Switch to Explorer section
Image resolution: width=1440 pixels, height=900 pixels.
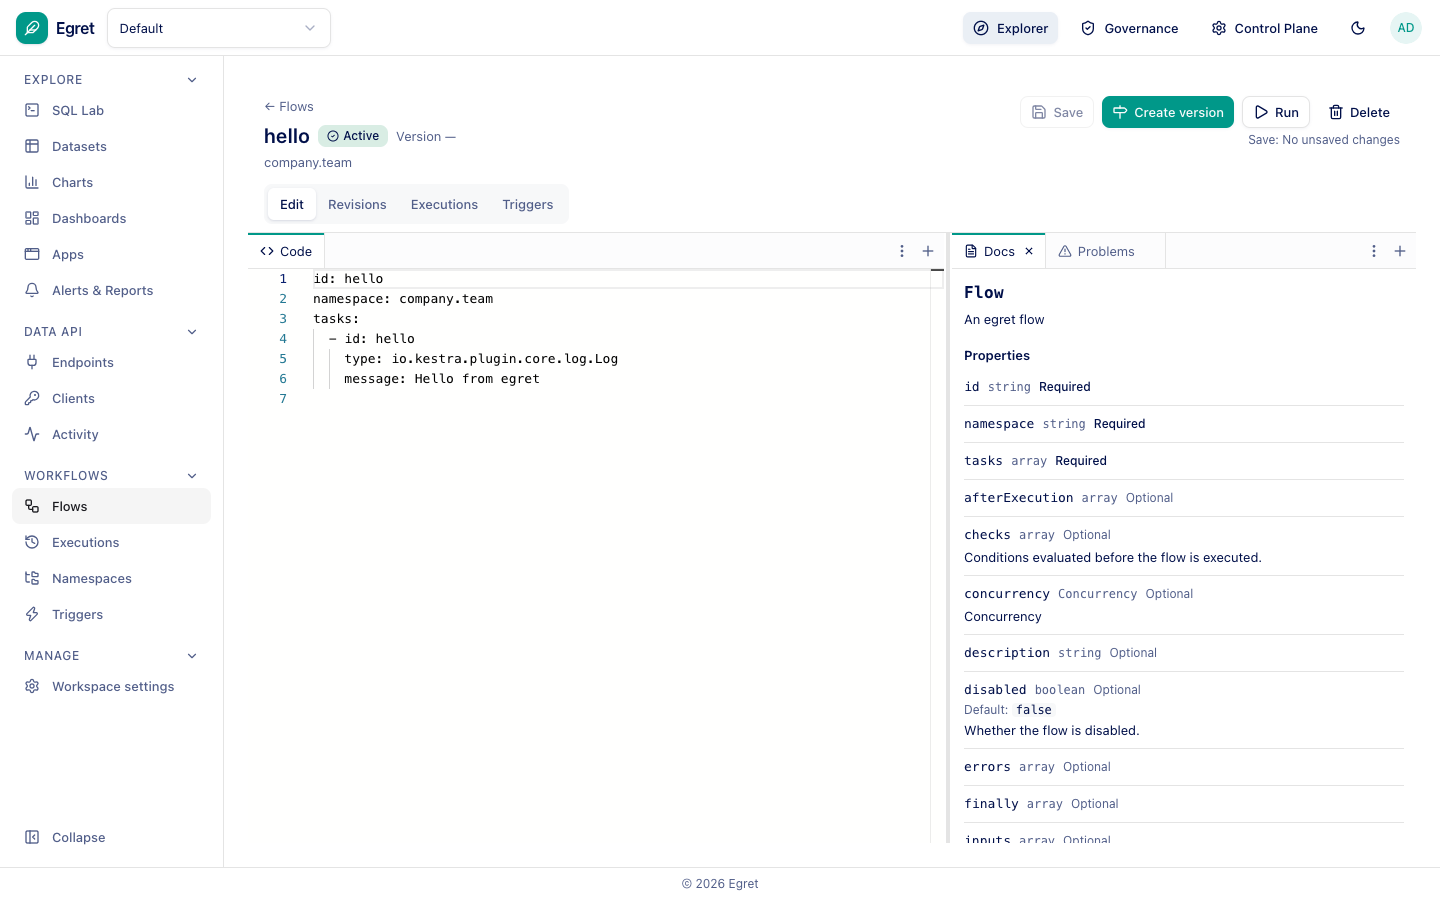(x=1010, y=28)
